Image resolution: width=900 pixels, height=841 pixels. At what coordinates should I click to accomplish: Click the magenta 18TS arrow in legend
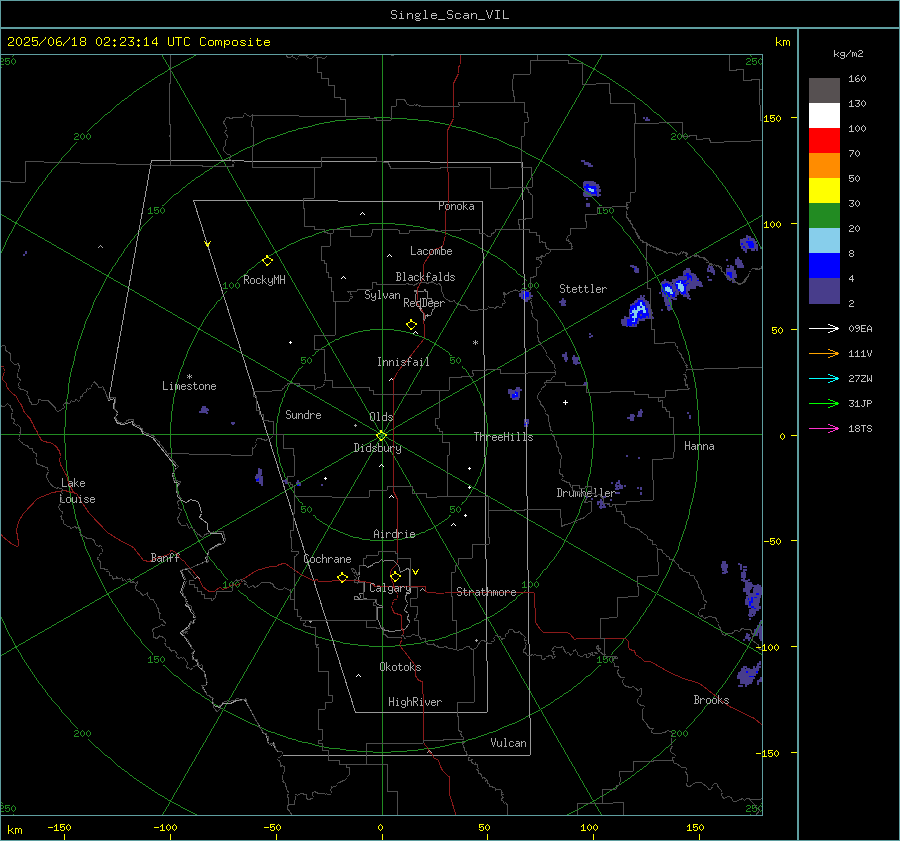point(824,428)
